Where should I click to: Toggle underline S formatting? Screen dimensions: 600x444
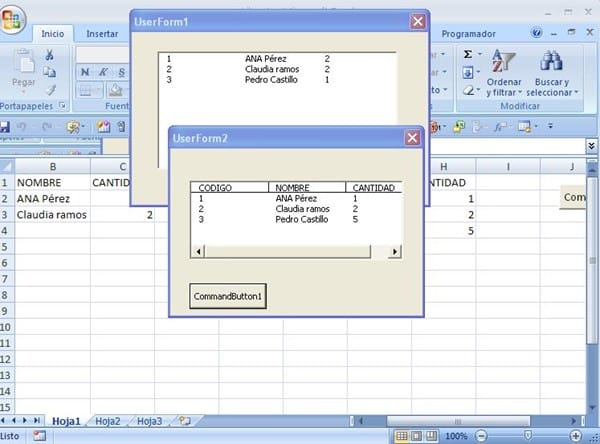click(121, 72)
